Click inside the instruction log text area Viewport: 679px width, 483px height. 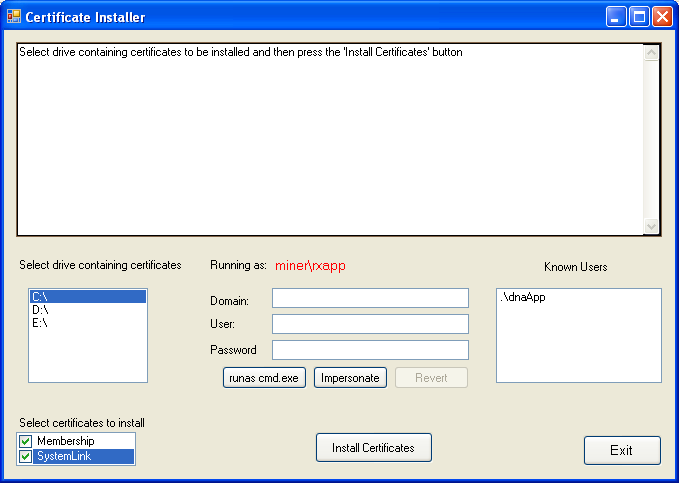[x=330, y=140]
